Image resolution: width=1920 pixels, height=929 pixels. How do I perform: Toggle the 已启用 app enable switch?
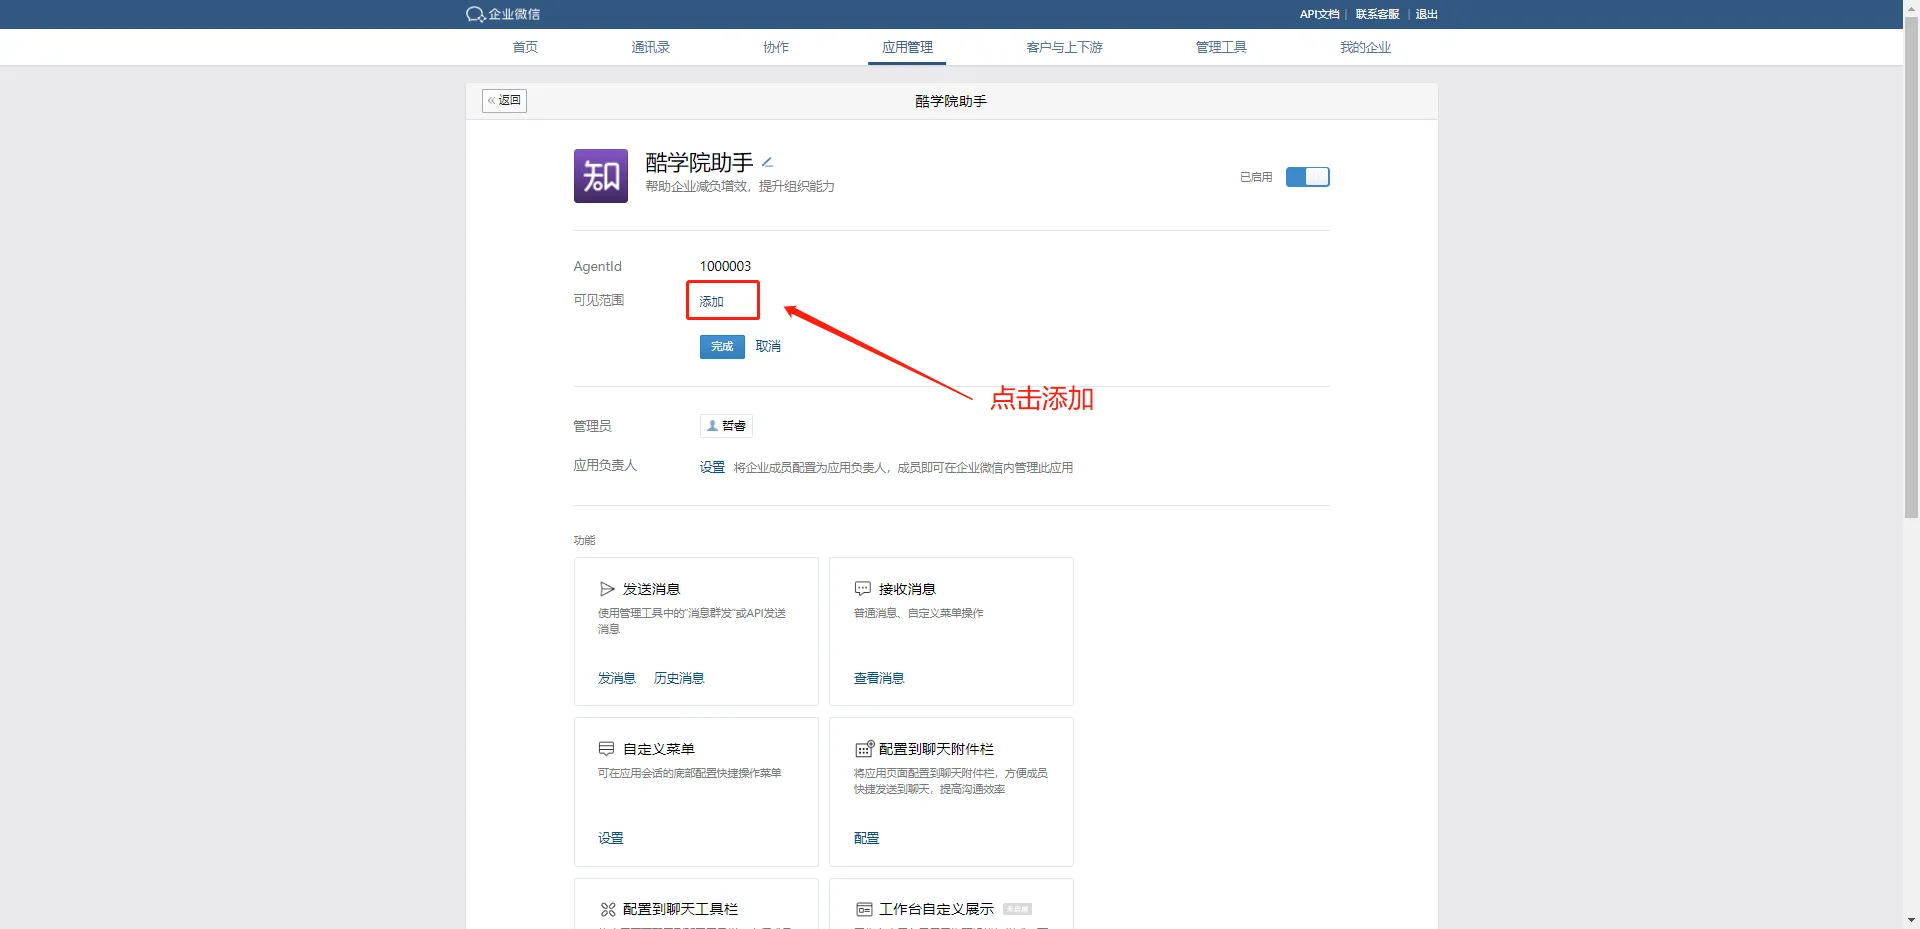1307,177
